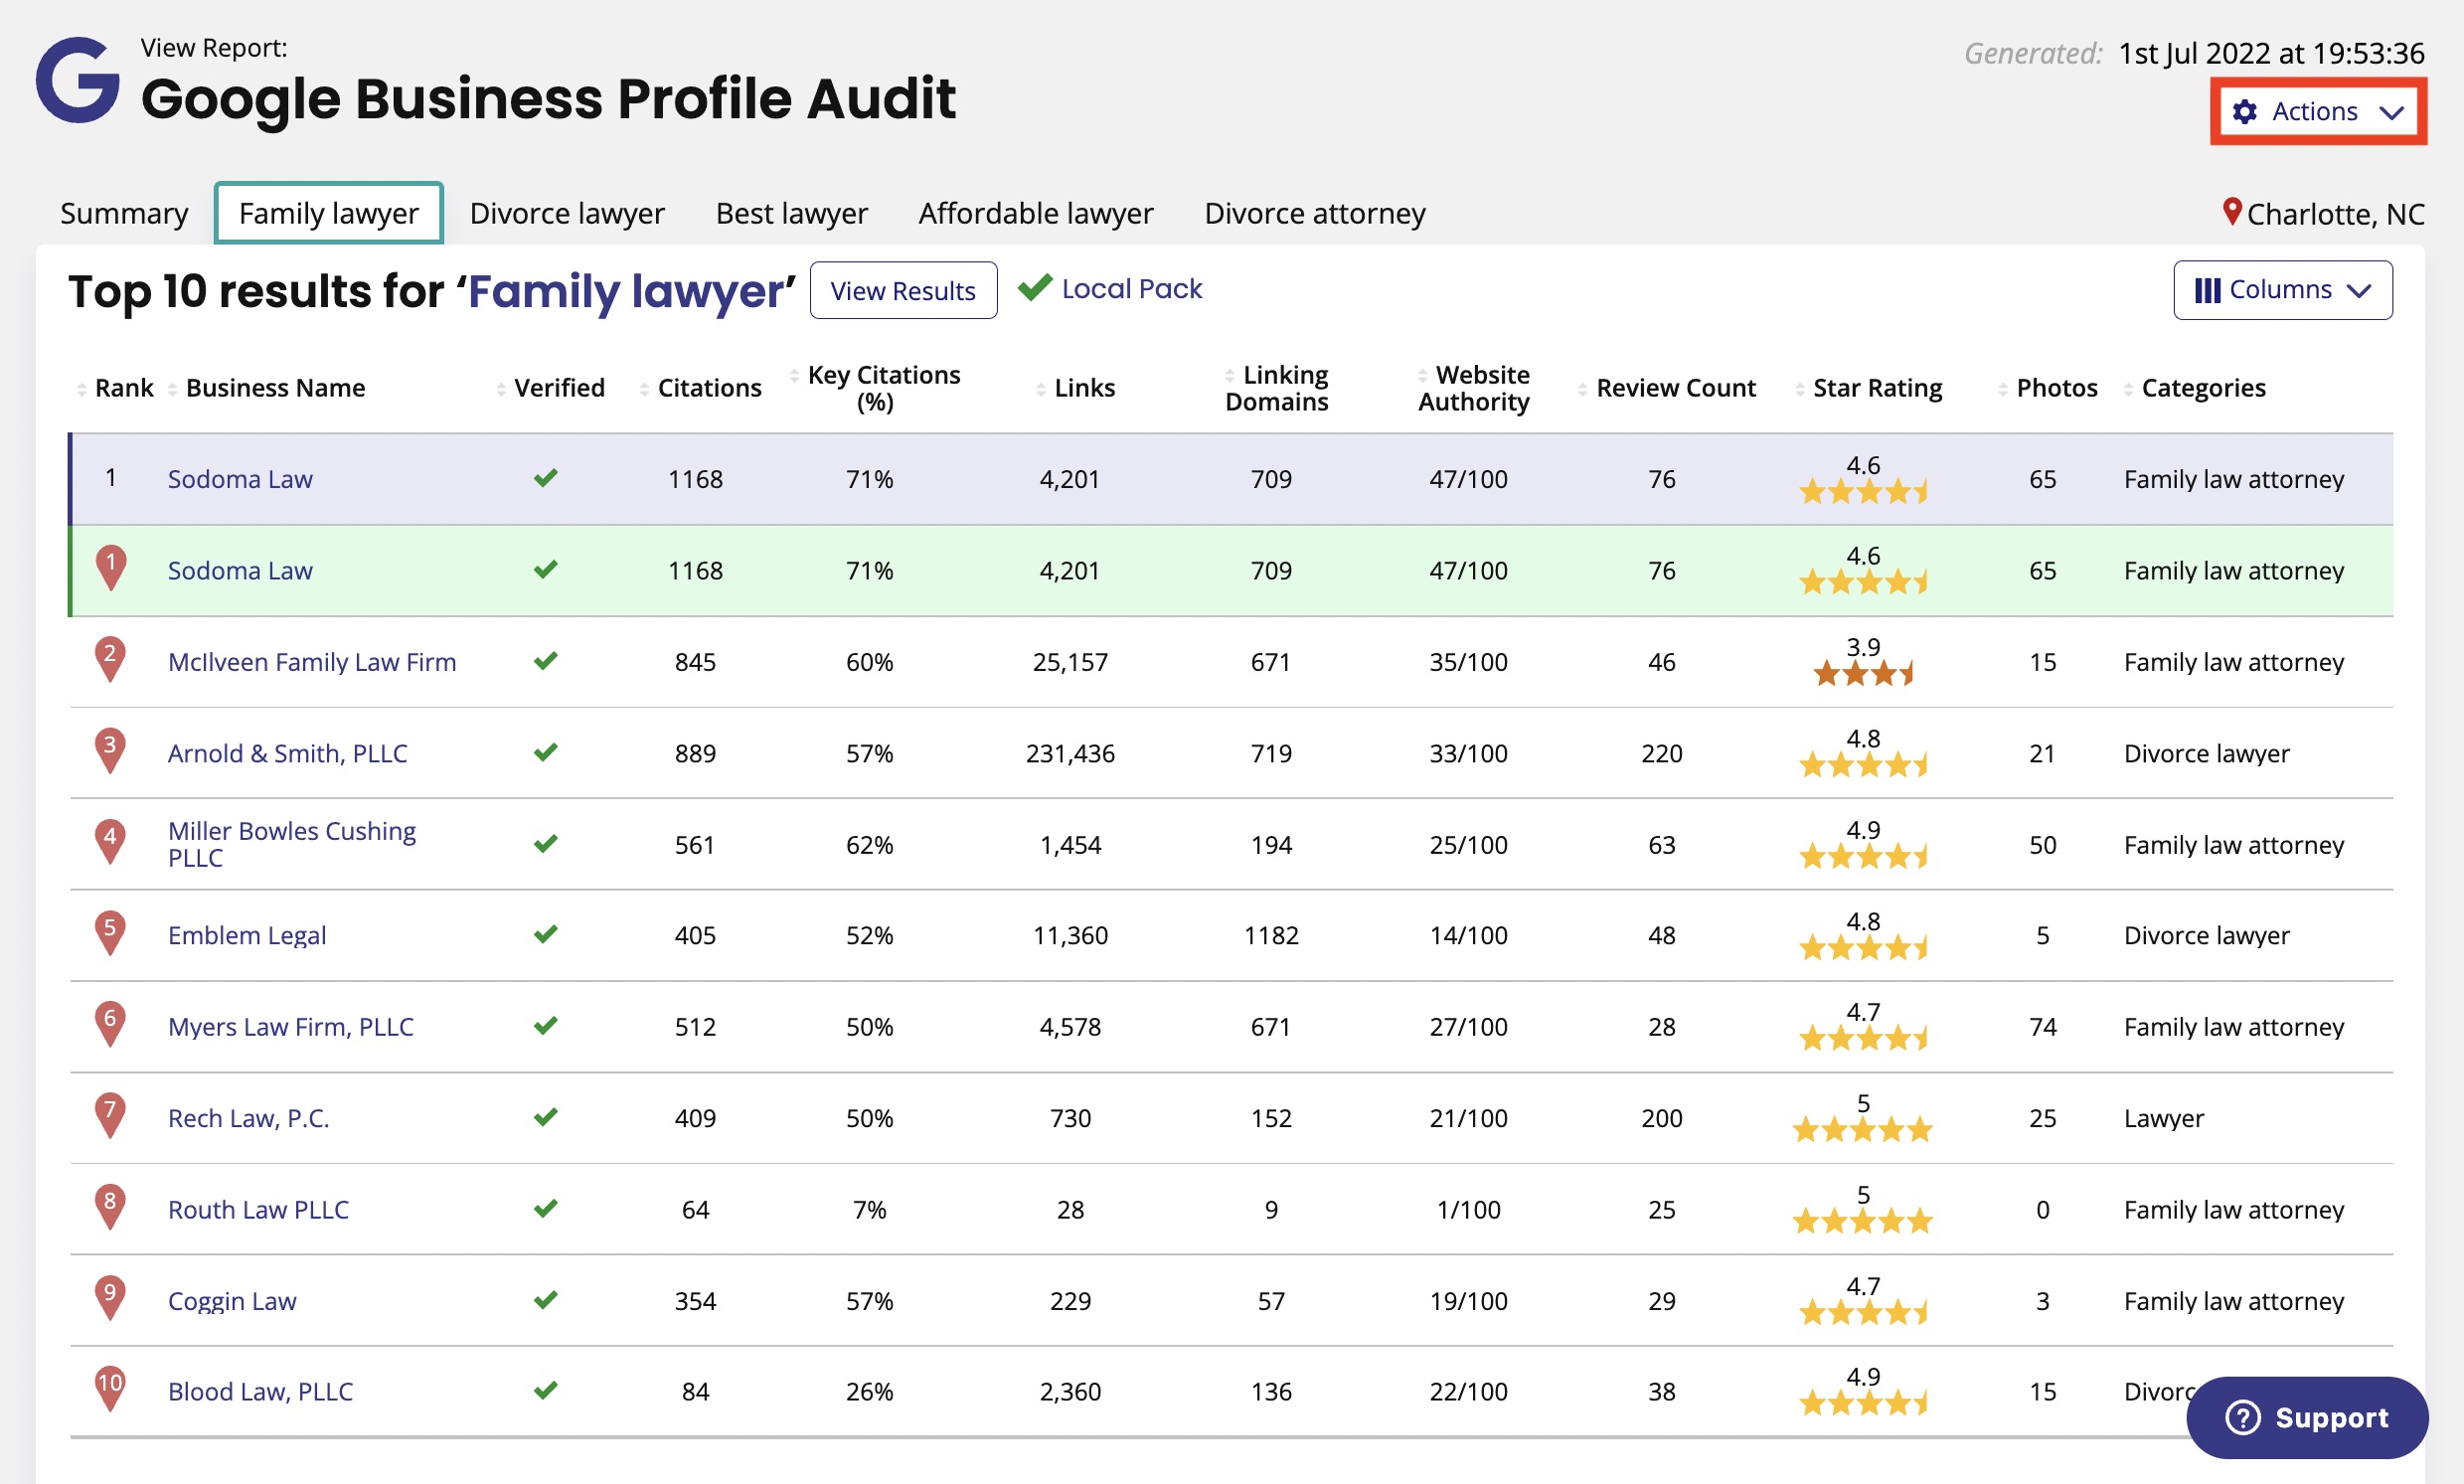Click the Google G logo

click(x=78, y=80)
